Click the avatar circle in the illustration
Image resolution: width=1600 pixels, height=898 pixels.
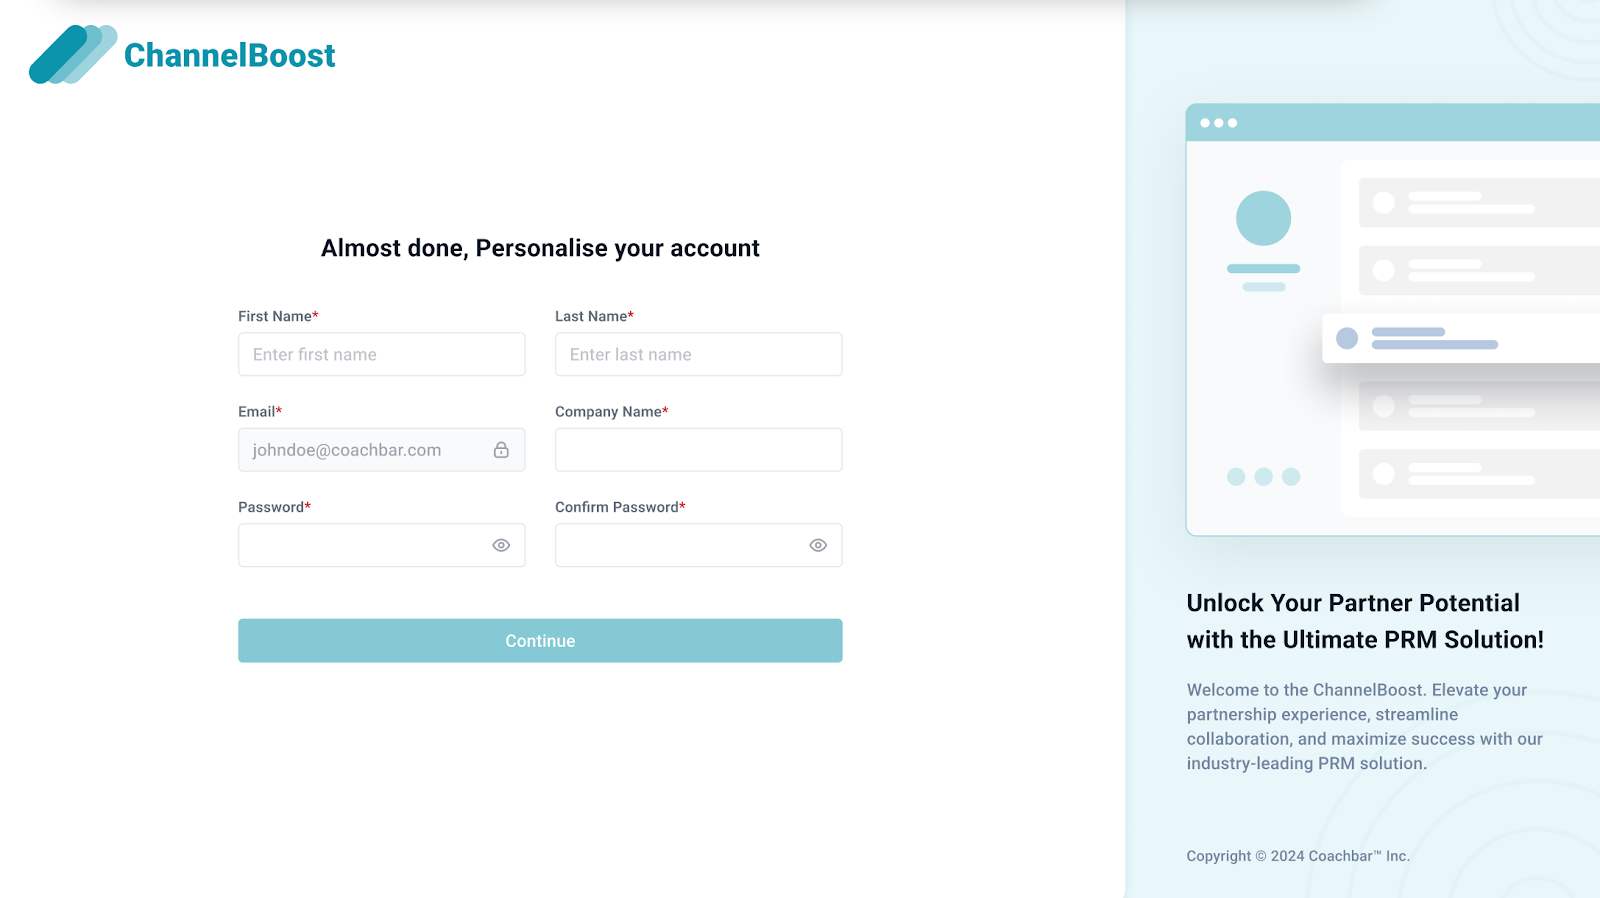coord(1263,218)
